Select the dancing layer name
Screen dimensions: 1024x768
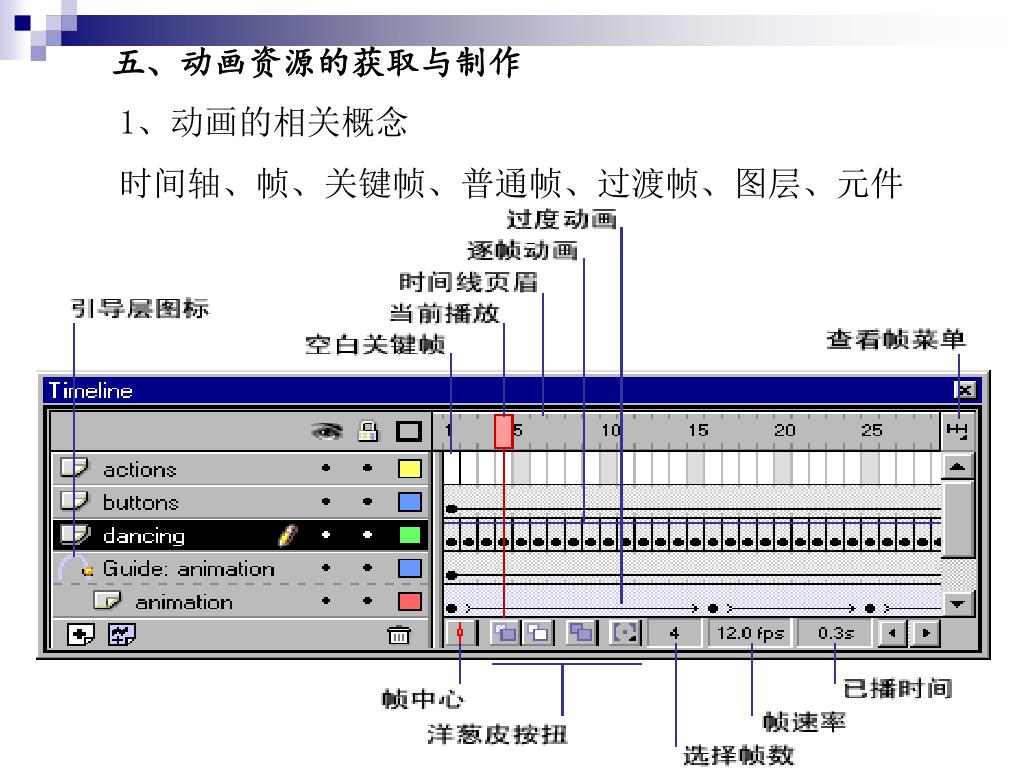pos(144,536)
